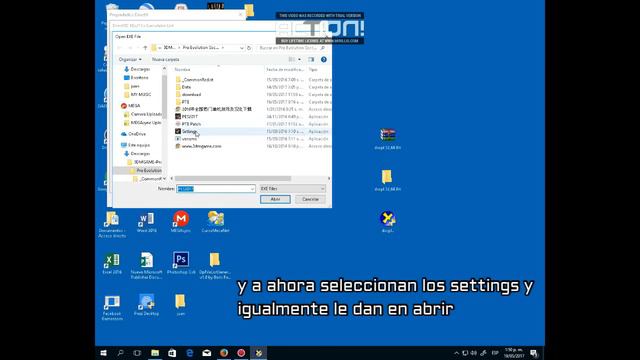Open the Organizar menu
The image size is (640, 360).
[x=130, y=60]
